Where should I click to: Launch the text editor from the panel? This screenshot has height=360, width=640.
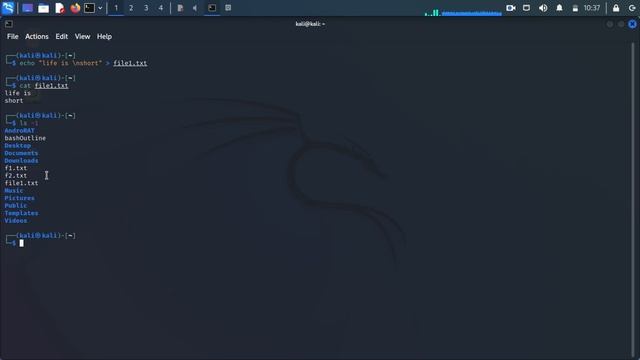[x=60, y=8]
